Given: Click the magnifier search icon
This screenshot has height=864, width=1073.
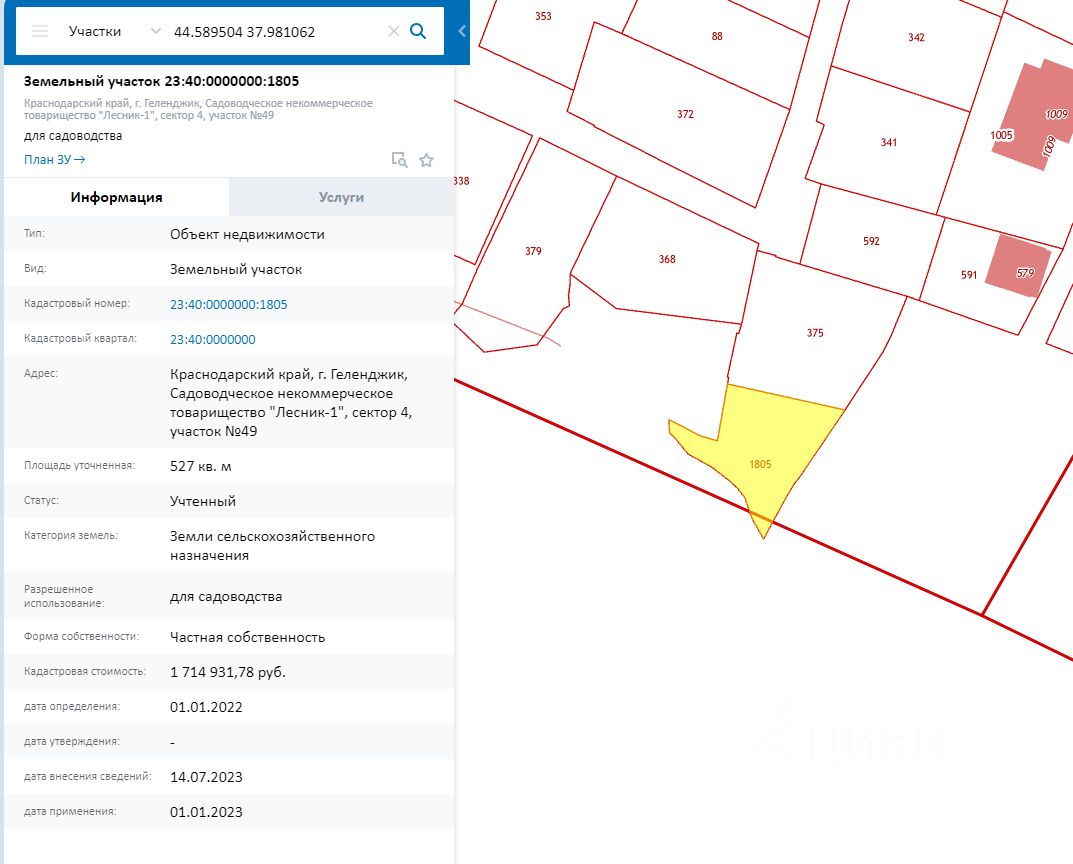Looking at the screenshot, I should tap(417, 31).
